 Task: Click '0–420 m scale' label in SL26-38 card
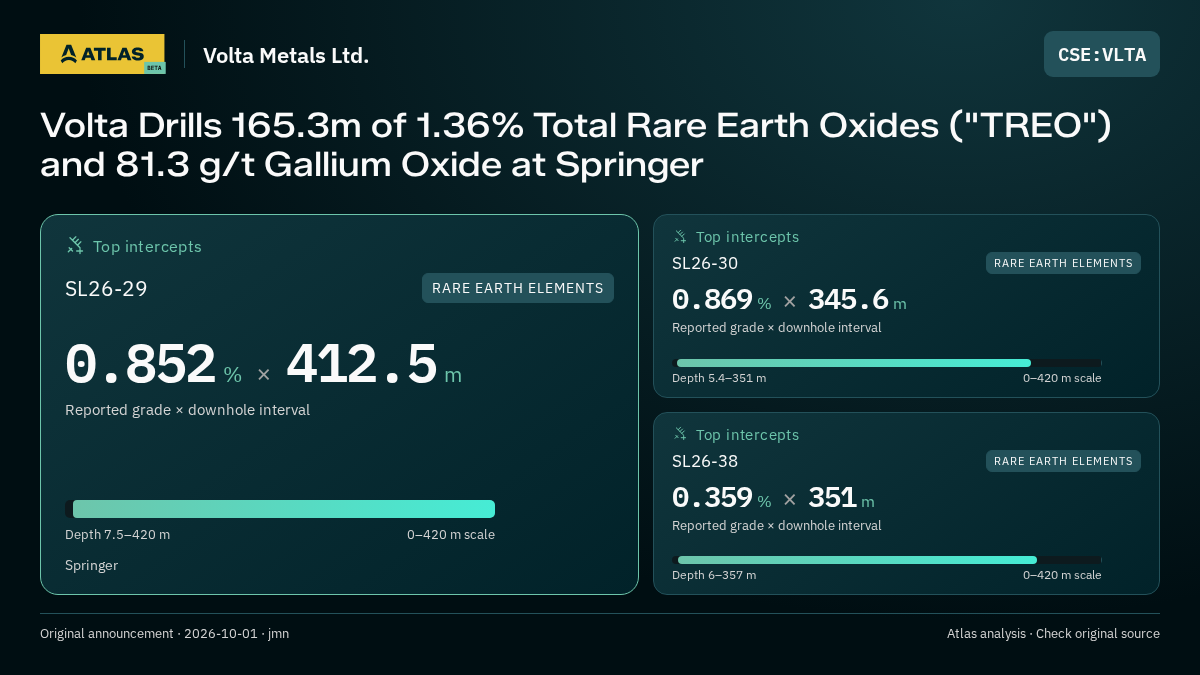tap(1062, 575)
